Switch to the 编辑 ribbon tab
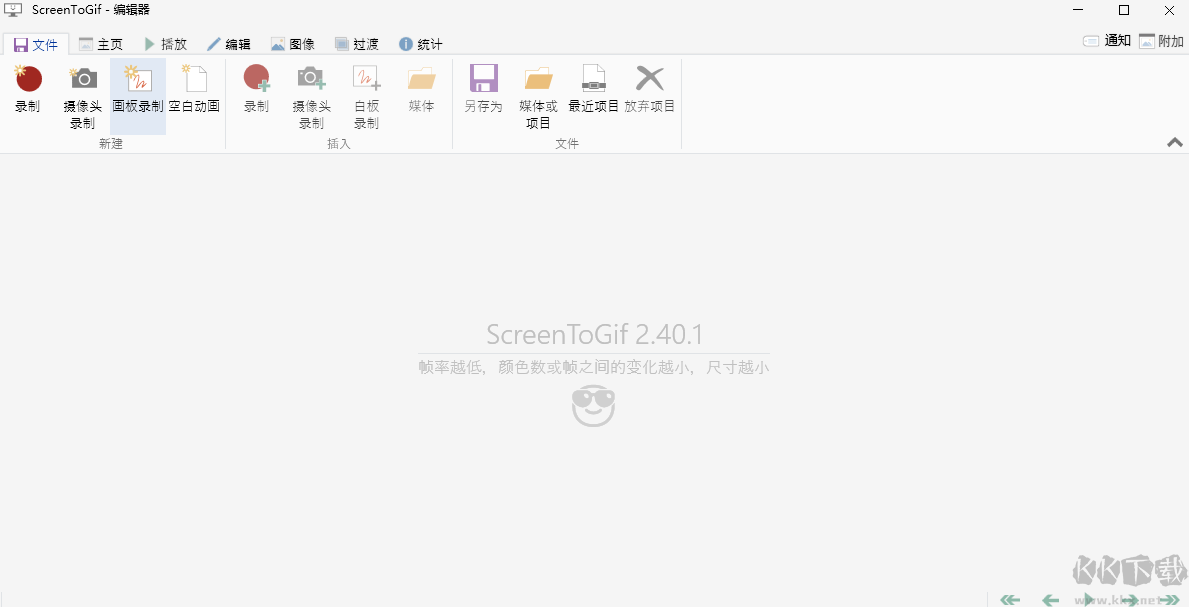 click(230, 43)
